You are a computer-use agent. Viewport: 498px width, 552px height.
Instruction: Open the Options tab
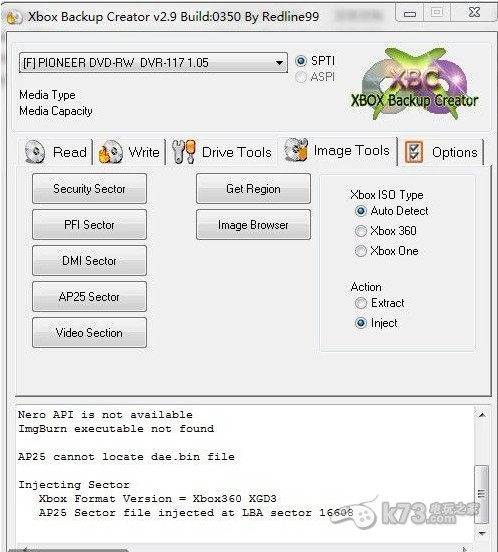(441, 152)
